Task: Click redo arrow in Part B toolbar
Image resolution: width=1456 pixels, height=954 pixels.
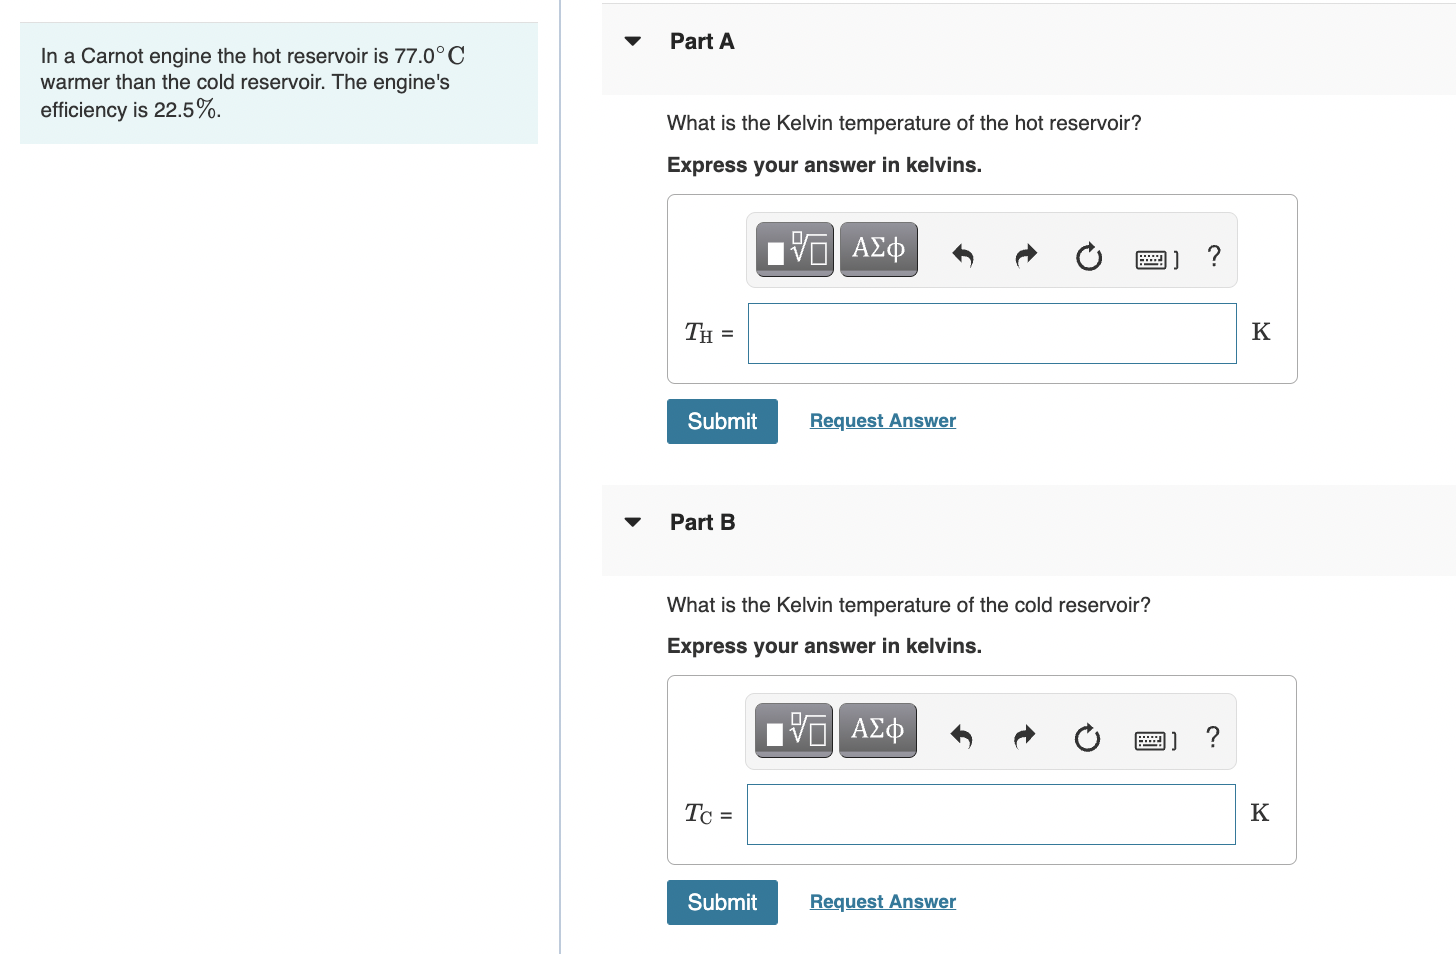Action: pos(1025,738)
